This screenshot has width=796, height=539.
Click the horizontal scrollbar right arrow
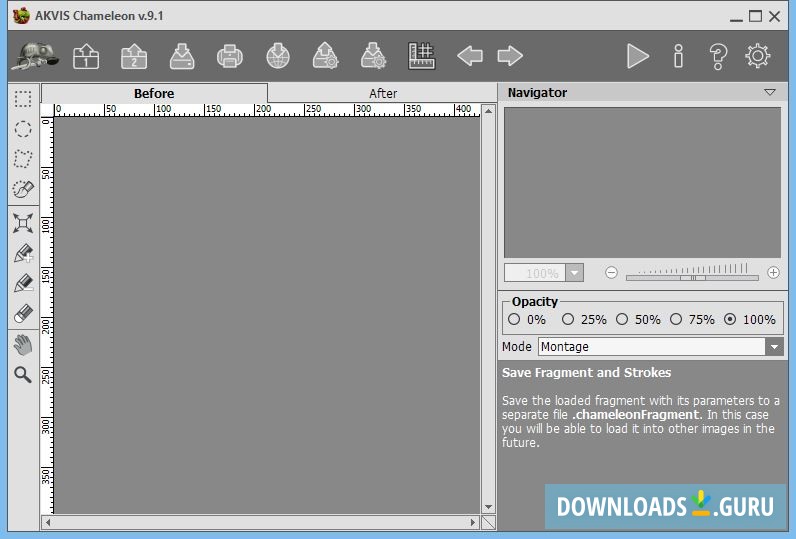click(473, 522)
